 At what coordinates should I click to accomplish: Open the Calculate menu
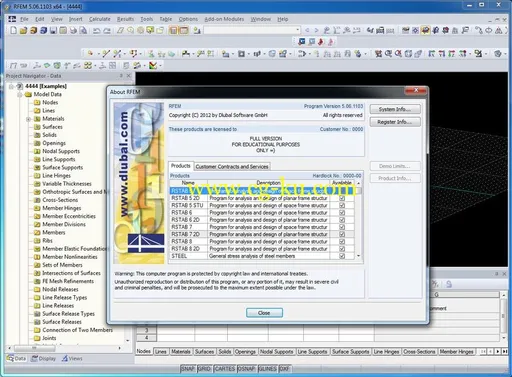tap(99, 19)
